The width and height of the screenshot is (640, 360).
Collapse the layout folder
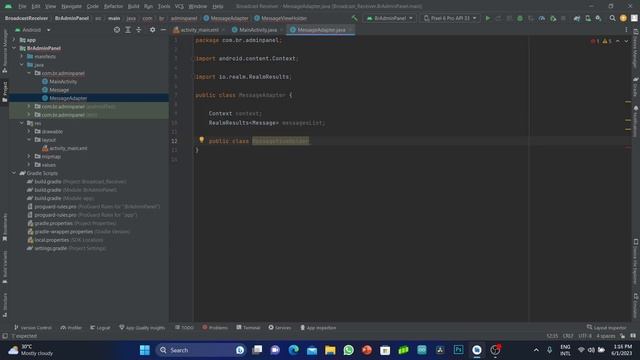click(29, 140)
